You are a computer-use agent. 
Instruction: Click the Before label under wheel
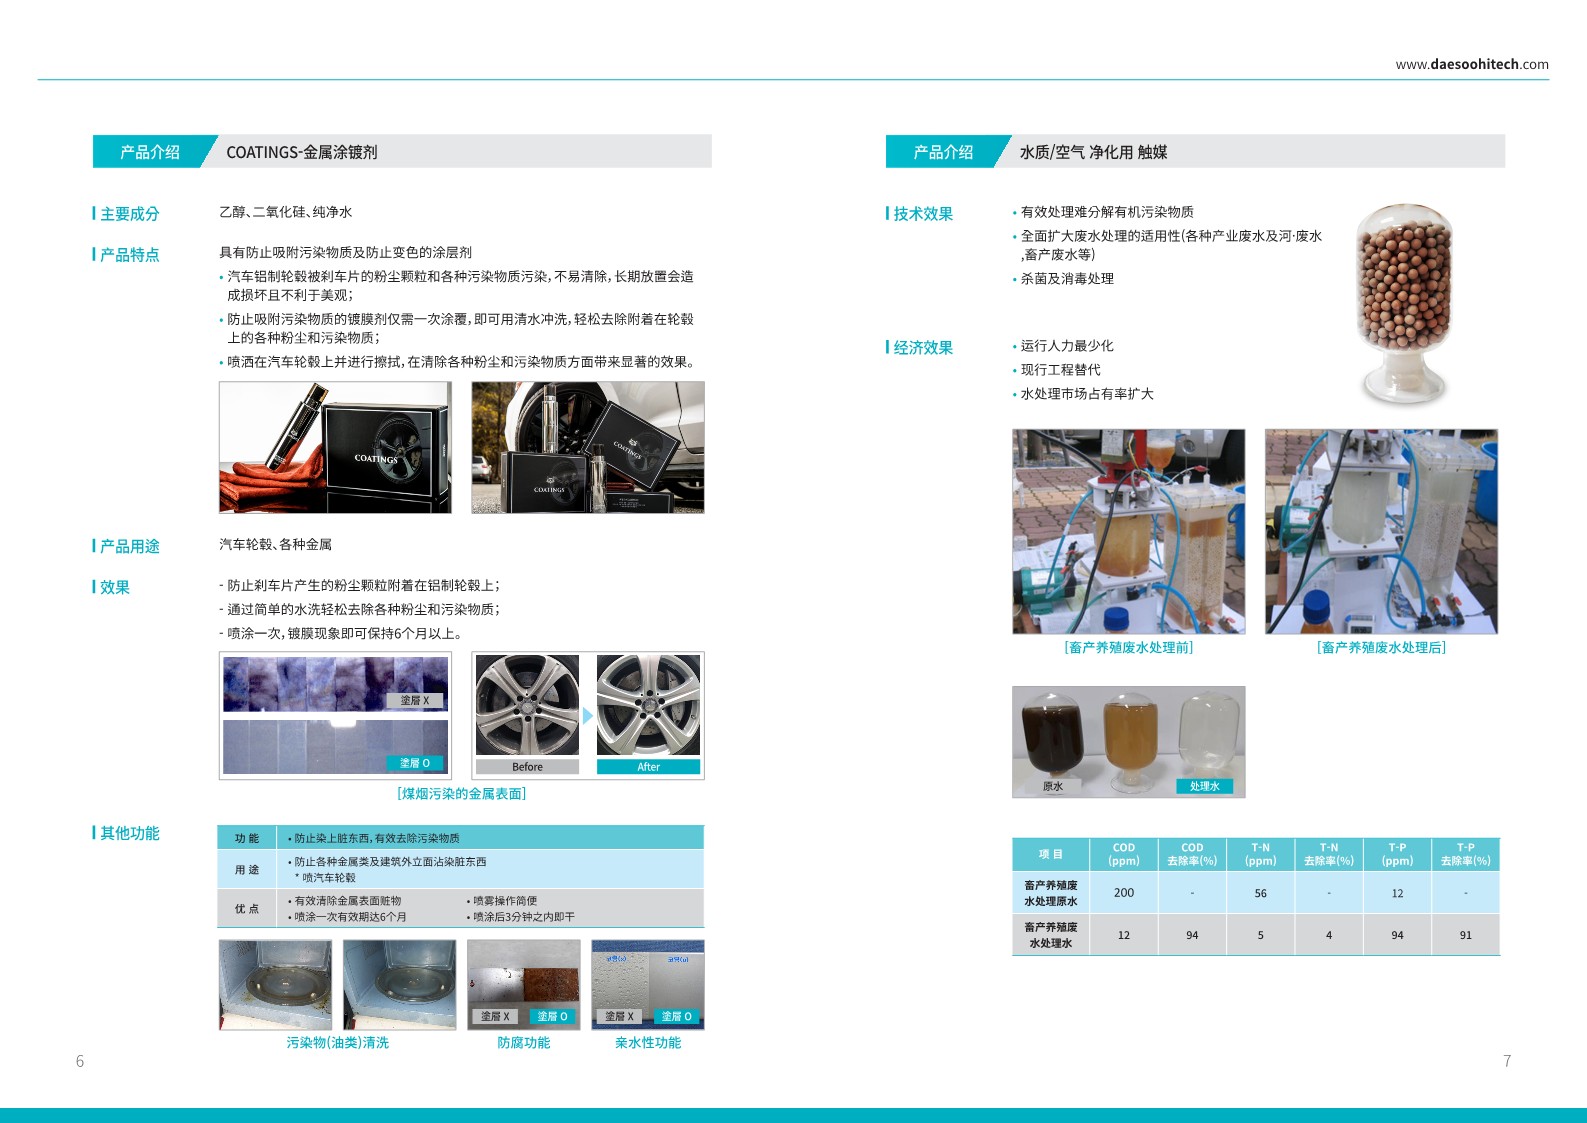click(527, 767)
